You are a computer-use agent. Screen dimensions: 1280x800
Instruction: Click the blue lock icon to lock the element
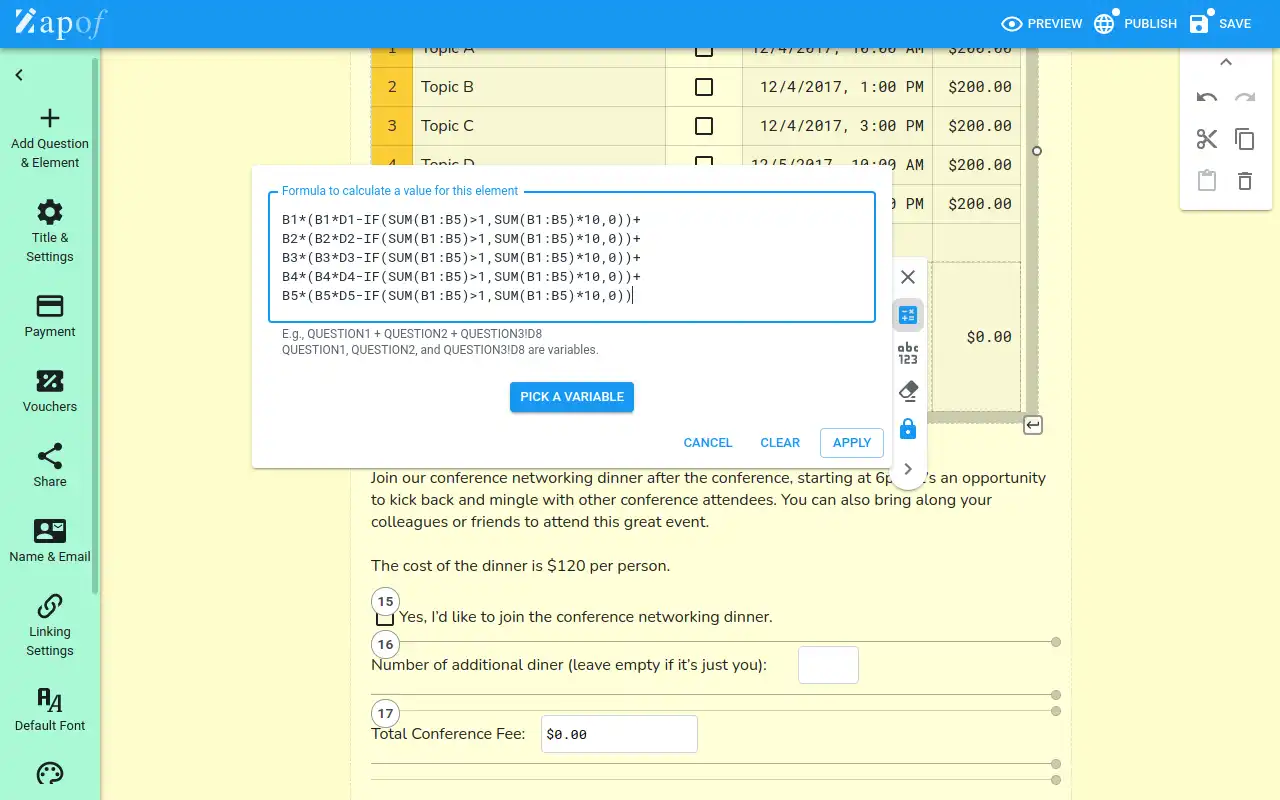[x=908, y=428]
